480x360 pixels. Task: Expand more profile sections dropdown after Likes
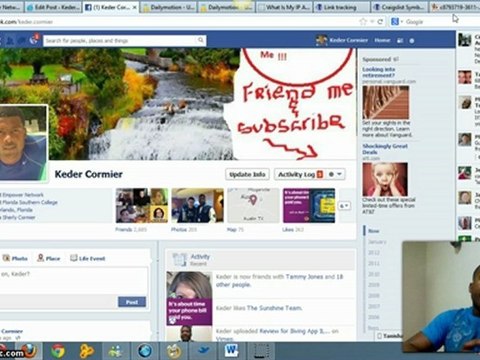pyautogui.click(x=344, y=206)
